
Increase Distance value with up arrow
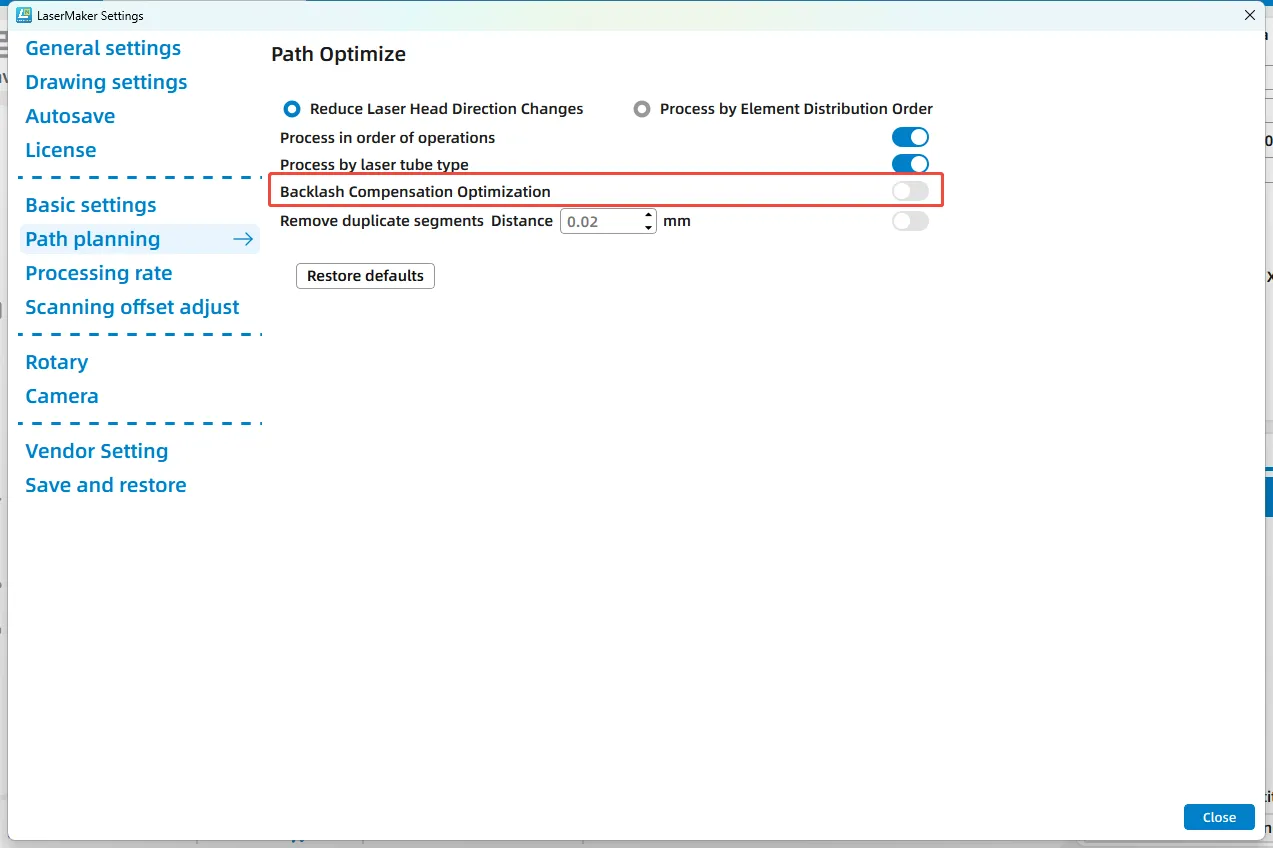[649, 215]
